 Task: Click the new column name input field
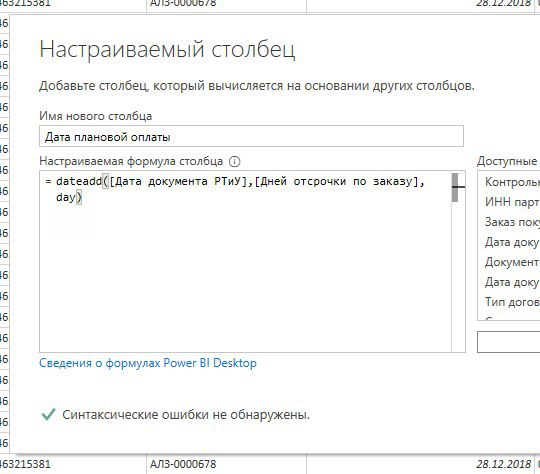point(251,136)
